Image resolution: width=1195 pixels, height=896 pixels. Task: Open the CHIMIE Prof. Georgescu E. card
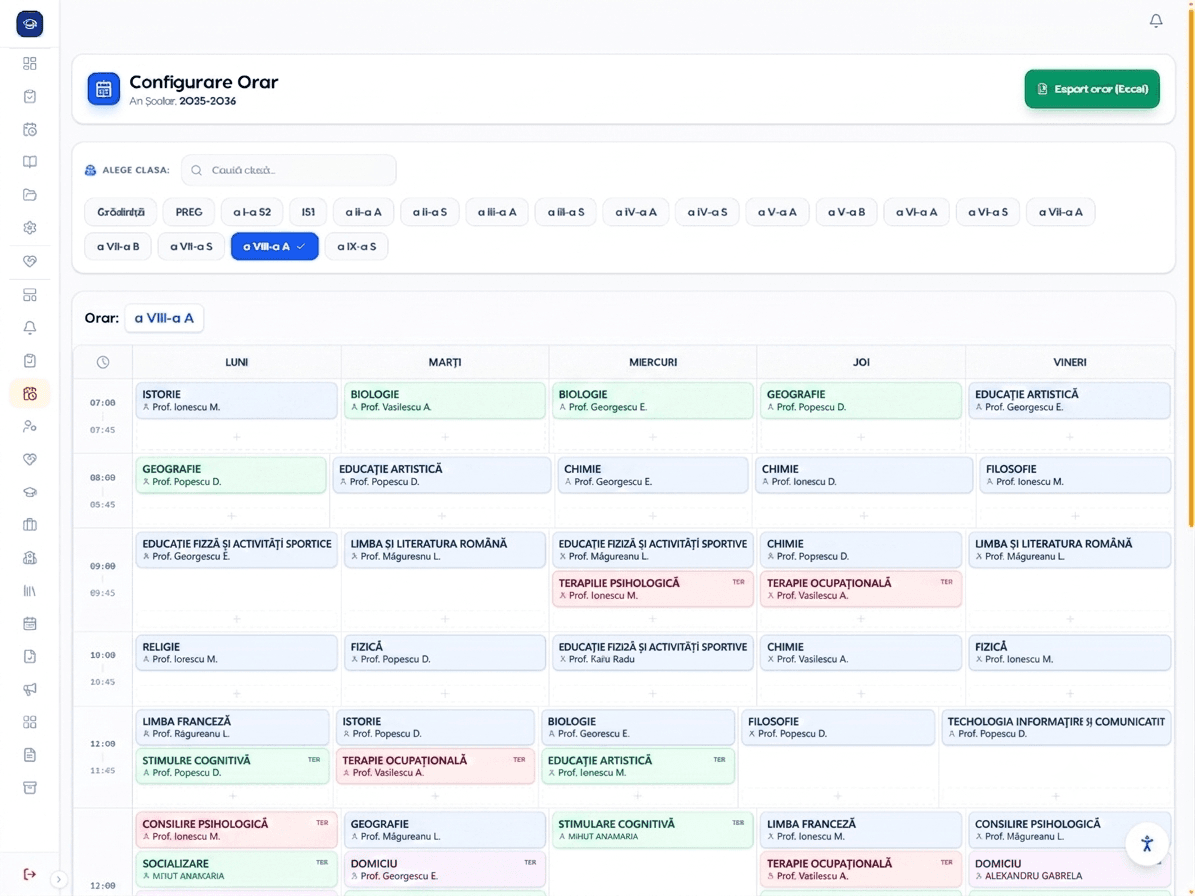(x=653, y=475)
